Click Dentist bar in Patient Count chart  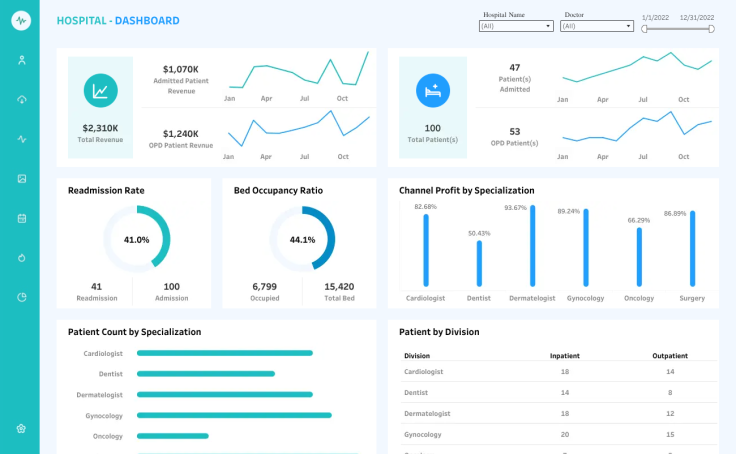[x=206, y=374]
